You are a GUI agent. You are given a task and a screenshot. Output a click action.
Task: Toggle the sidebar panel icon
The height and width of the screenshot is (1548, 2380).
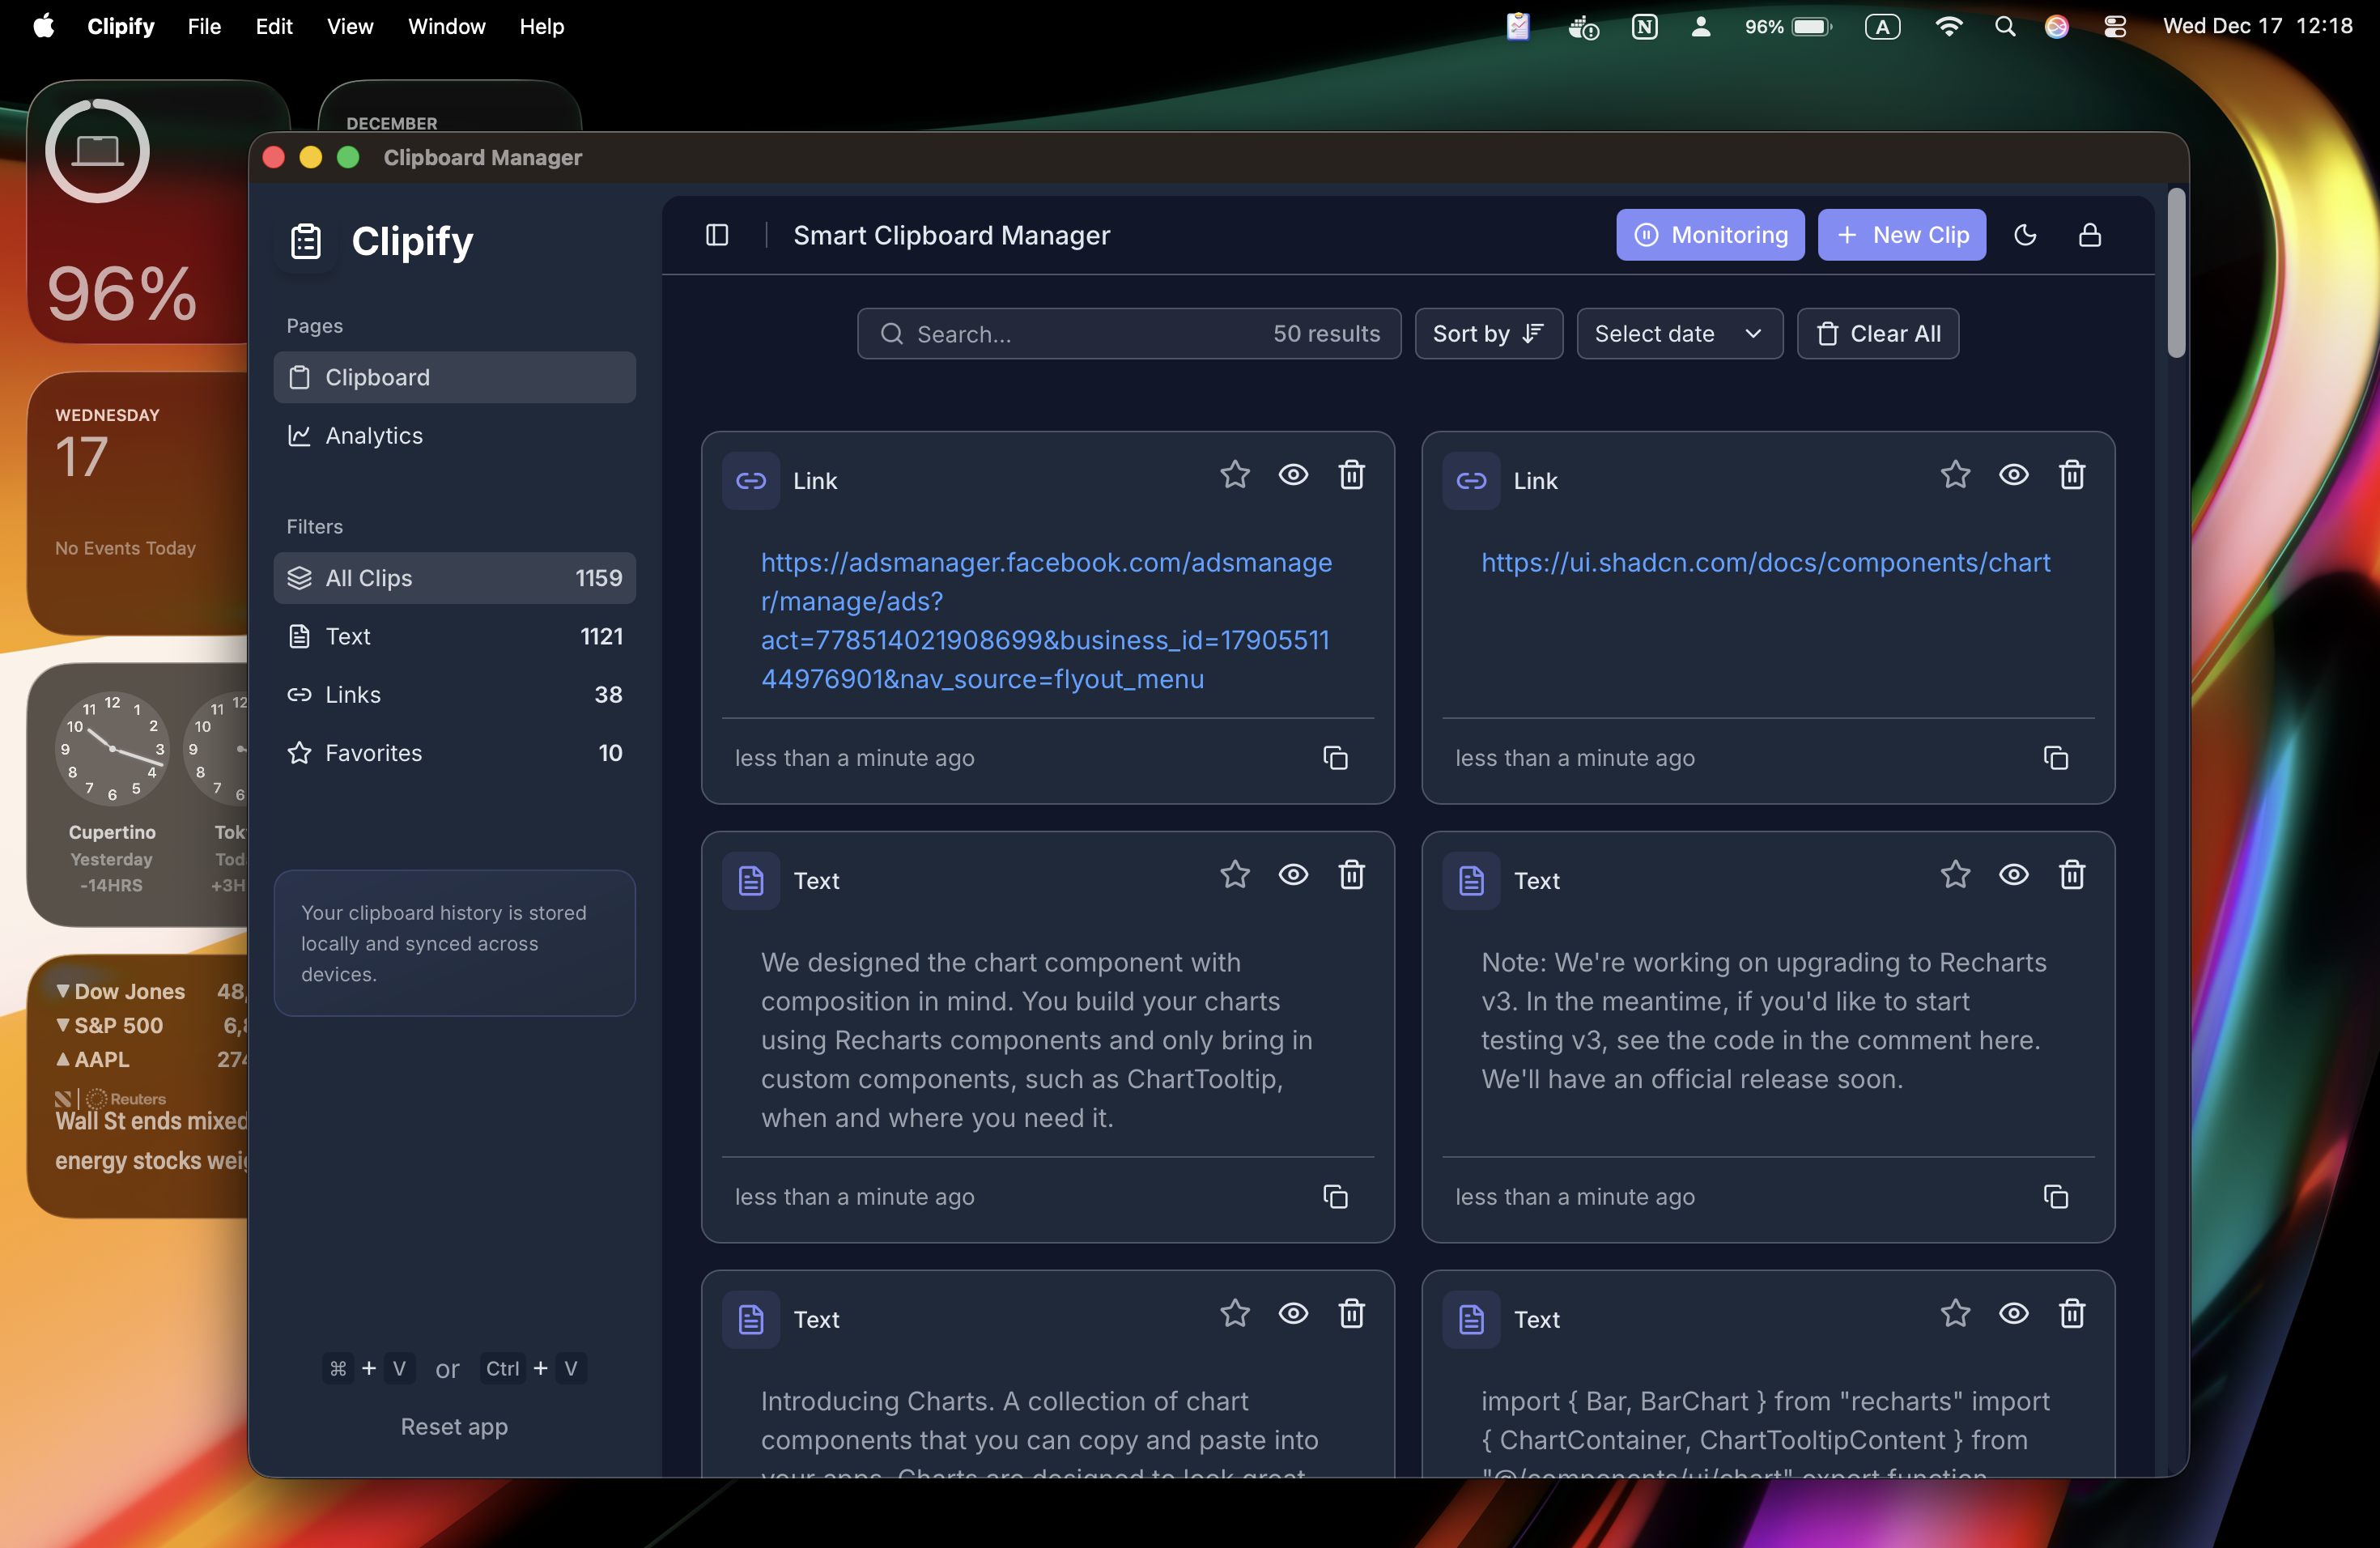click(717, 235)
